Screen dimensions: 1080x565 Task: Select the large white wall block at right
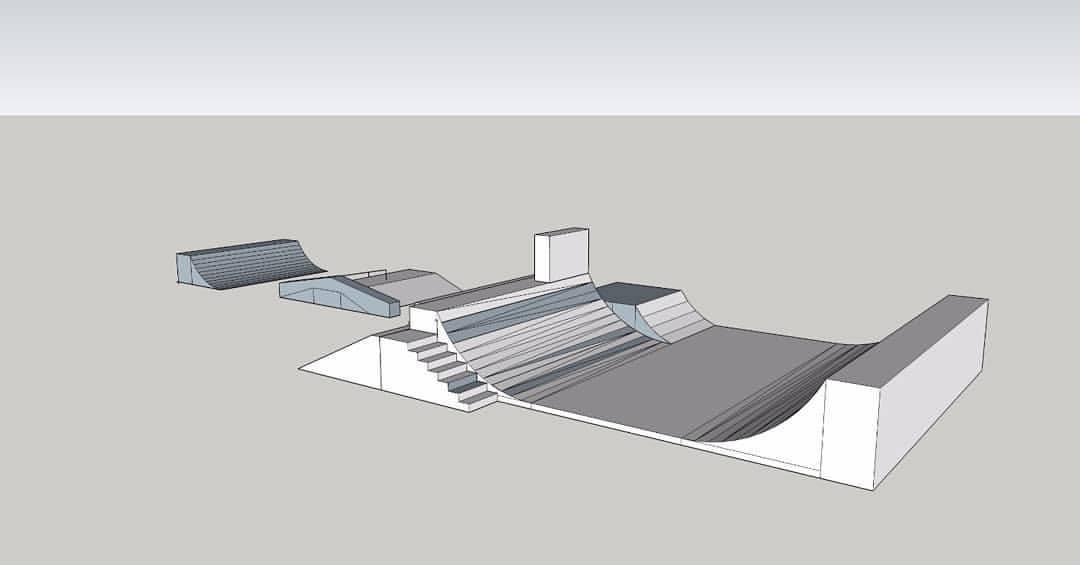(906, 393)
